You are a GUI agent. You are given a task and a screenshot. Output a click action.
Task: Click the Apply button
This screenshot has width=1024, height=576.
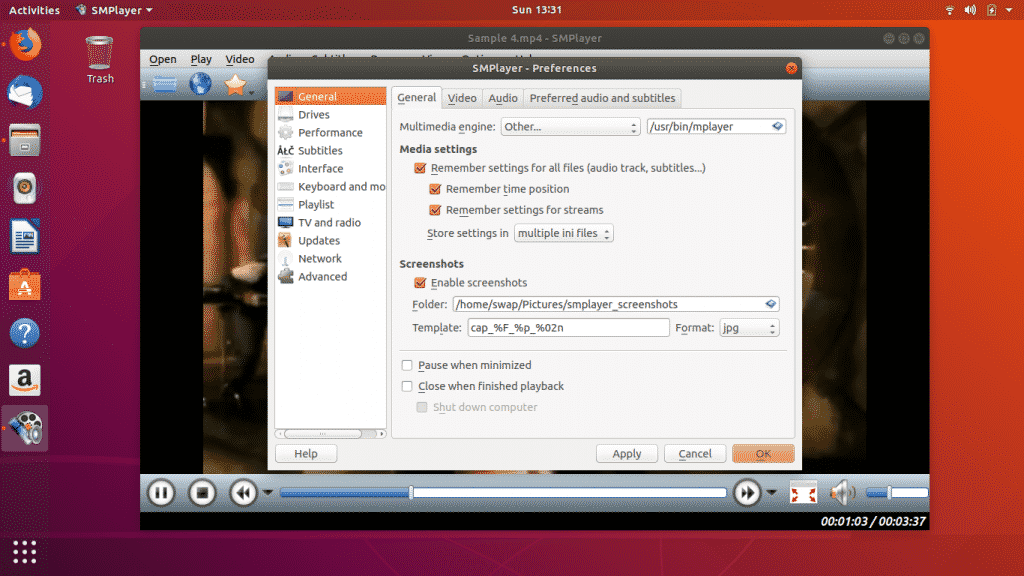(x=627, y=453)
